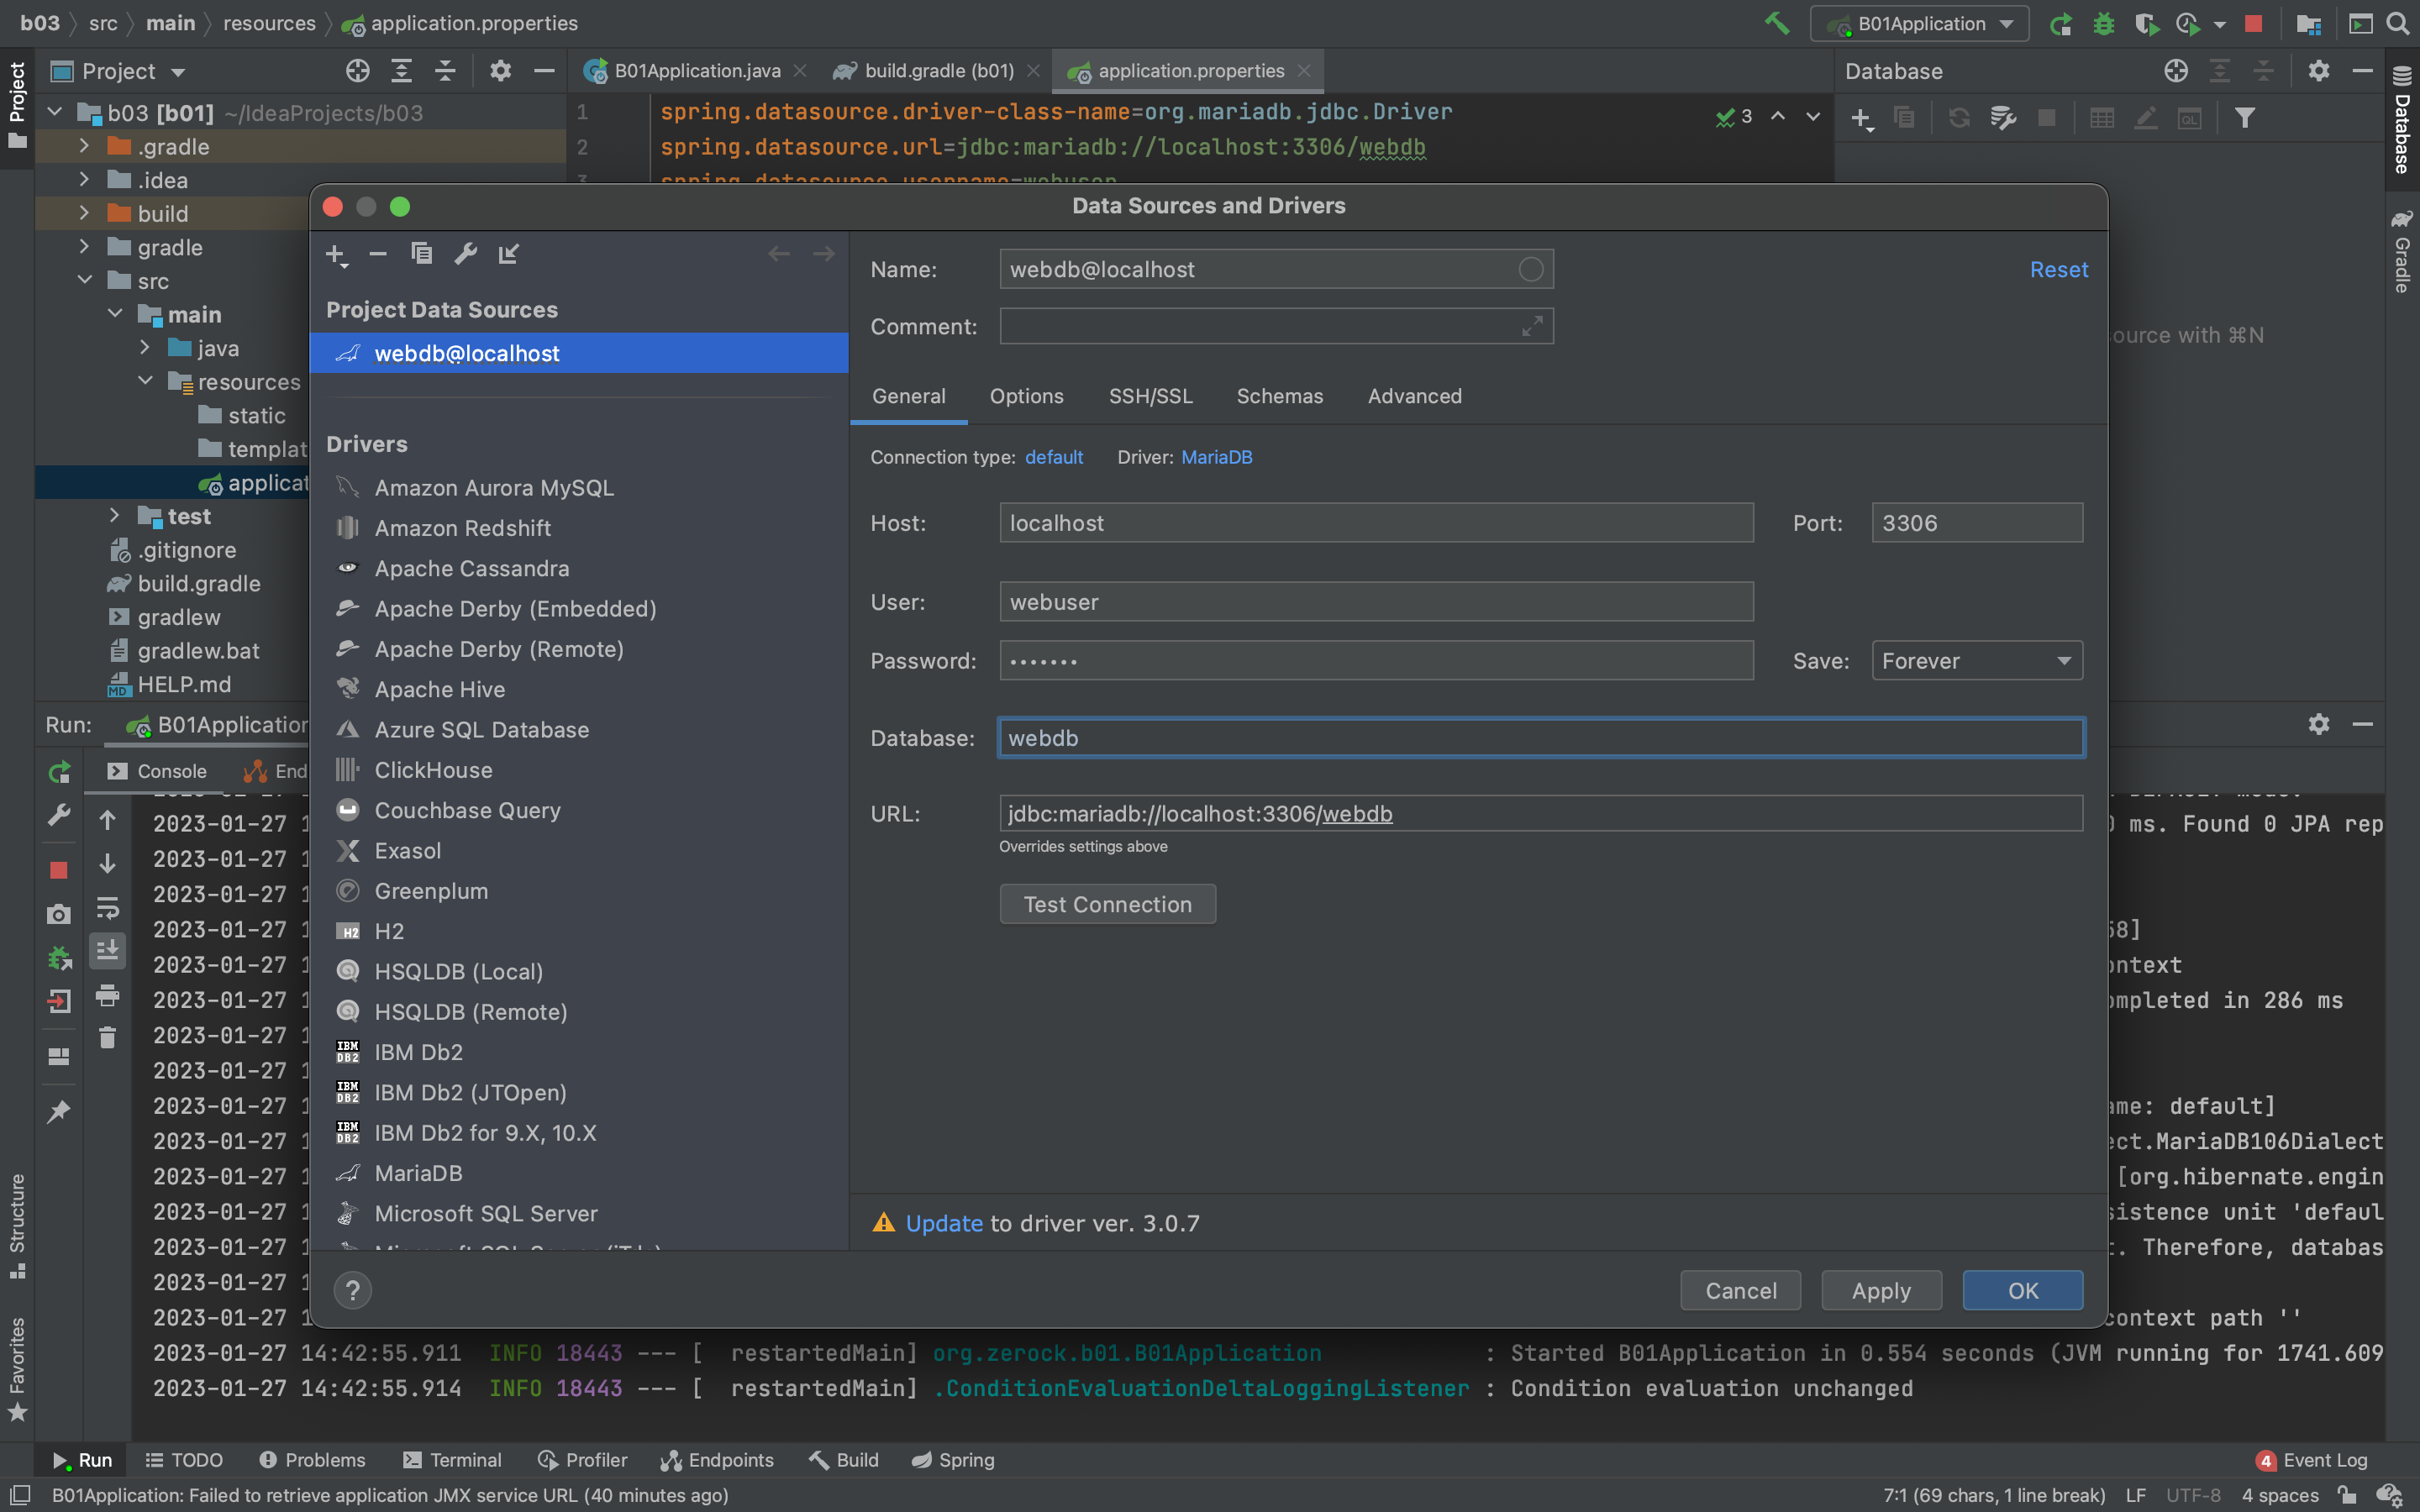Switch to the Options tab
Viewport: 2420px width, 1512px height.
click(x=1026, y=396)
